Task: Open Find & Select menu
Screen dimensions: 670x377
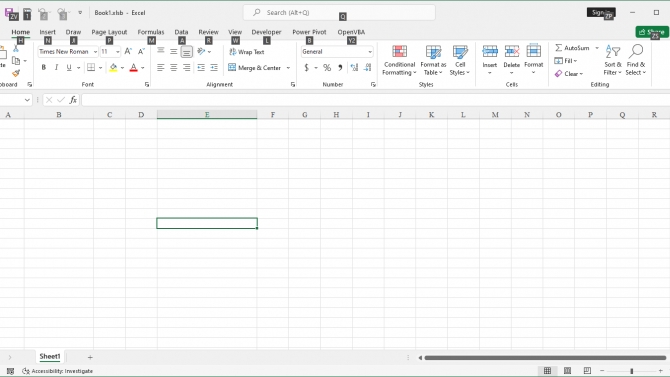Action: [636, 60]
